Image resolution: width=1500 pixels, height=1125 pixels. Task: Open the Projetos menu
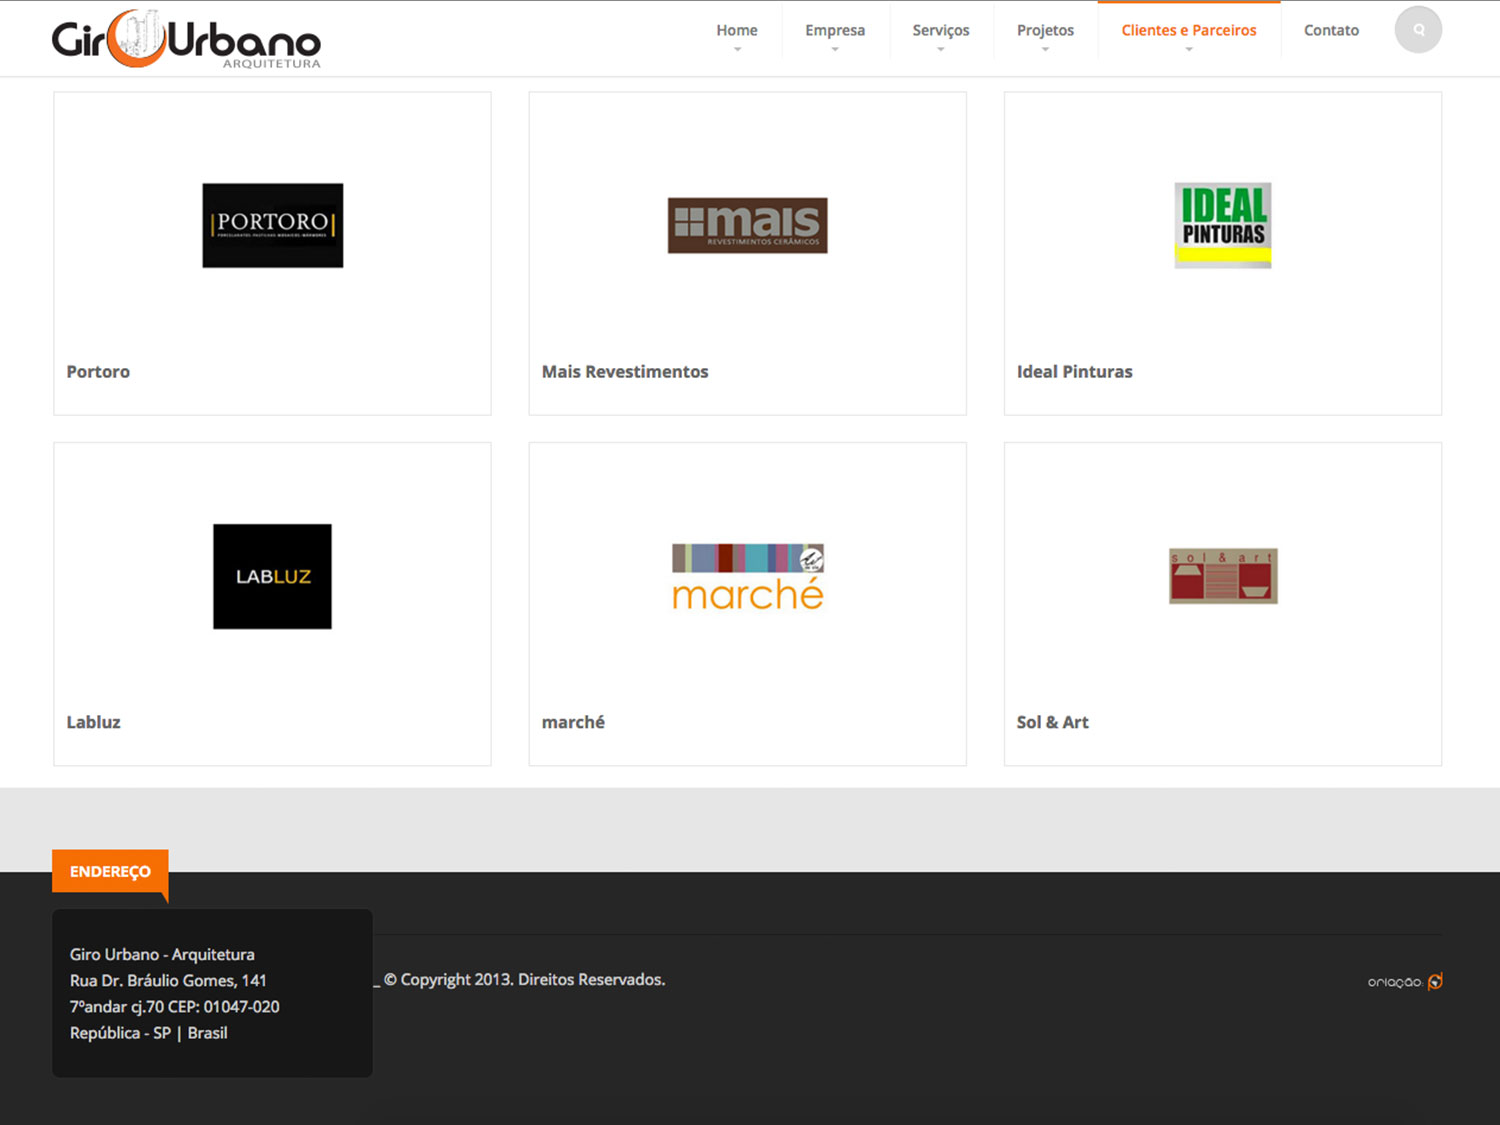click(1045, 30)
